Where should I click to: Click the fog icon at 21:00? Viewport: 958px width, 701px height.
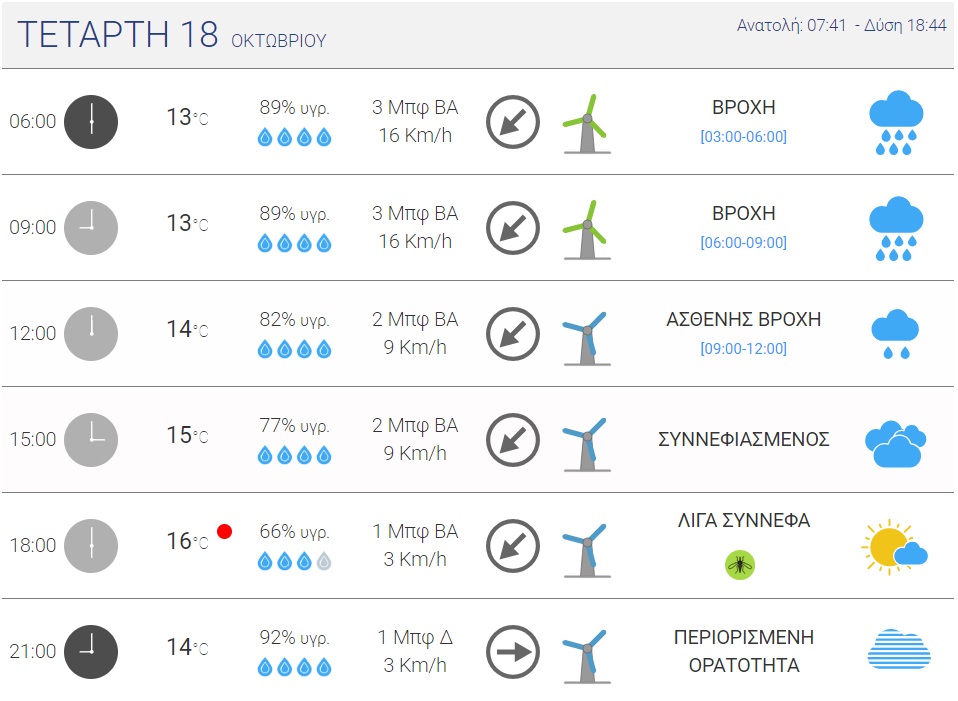click(899, 649)
